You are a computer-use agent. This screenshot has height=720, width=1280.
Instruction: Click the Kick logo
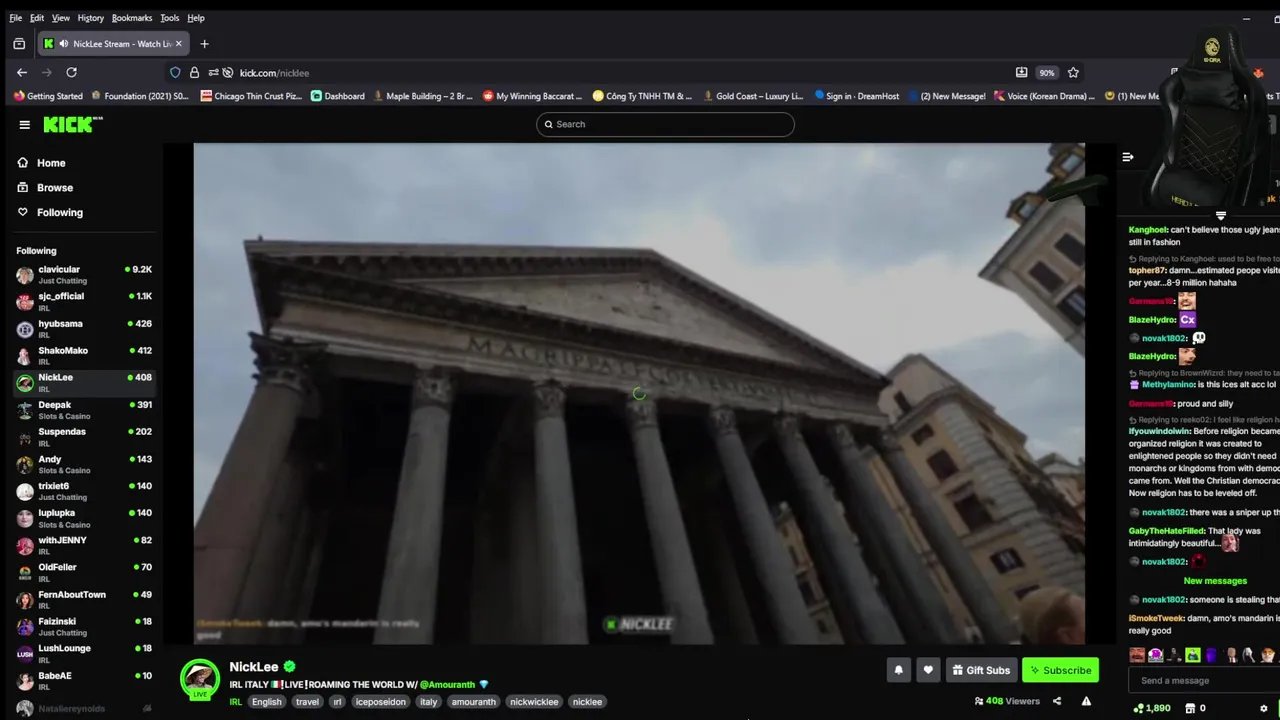point(72,124)
